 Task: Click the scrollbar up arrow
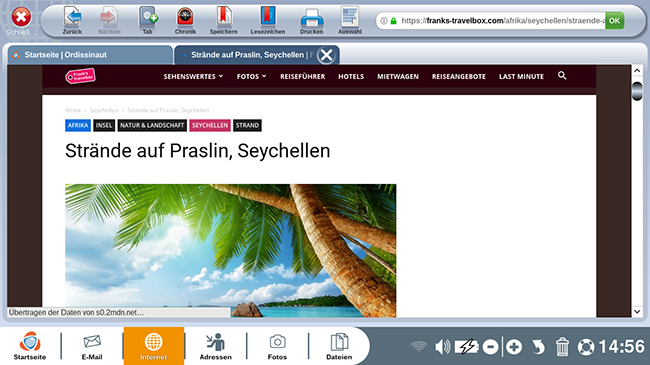pos(637,71)
